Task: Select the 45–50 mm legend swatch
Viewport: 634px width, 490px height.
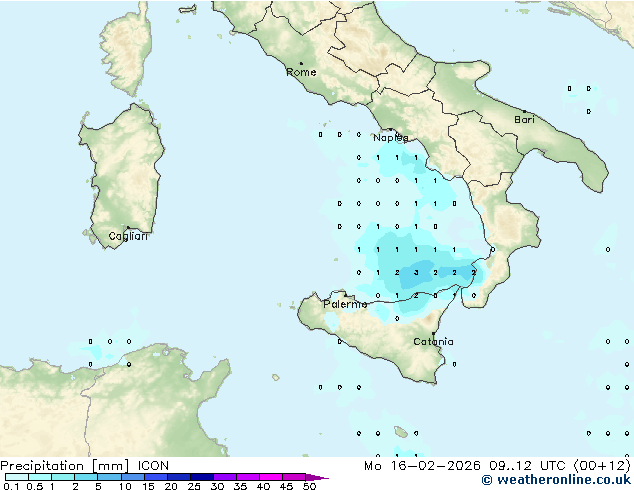Action: pyautogui.click(x=294, y=477)
